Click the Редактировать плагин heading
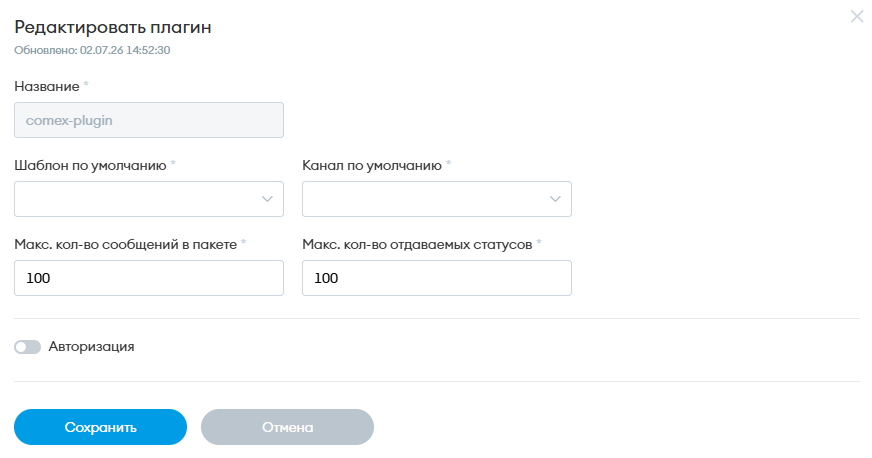Image resolution: width=872 pixels, height=458 pixels. 113,27
